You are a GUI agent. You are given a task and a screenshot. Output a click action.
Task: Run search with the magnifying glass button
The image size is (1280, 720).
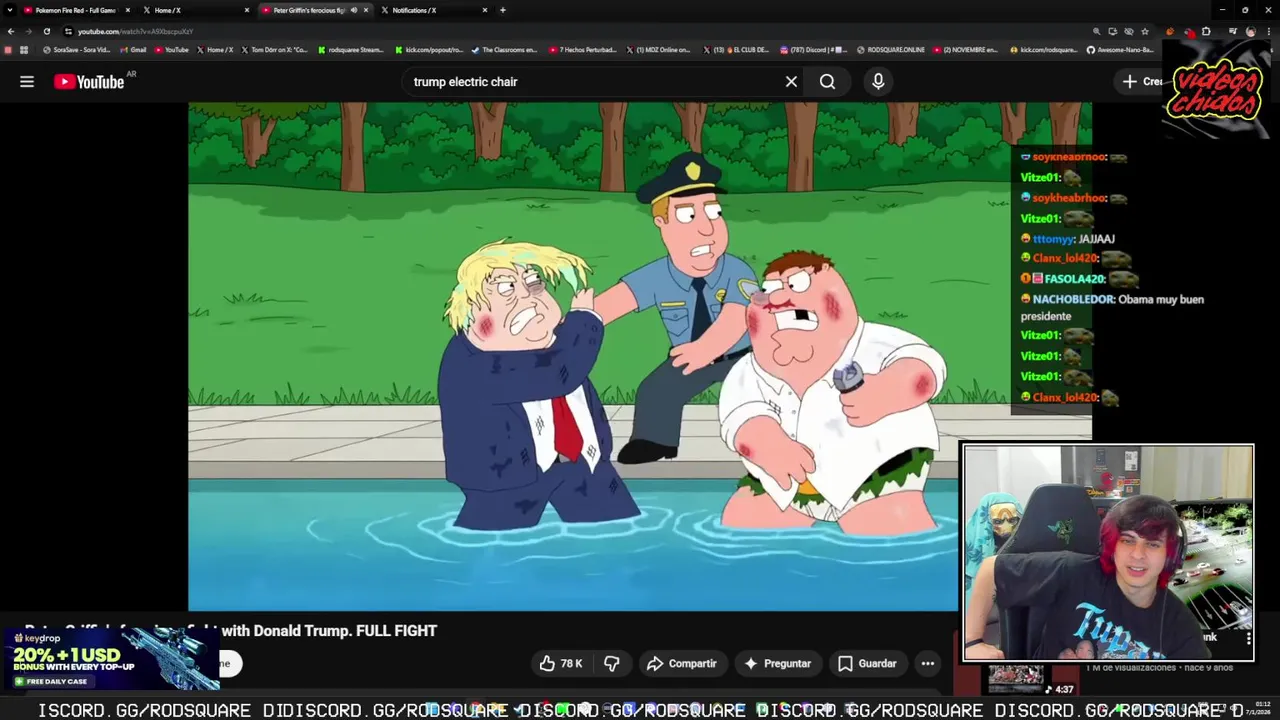827,82
